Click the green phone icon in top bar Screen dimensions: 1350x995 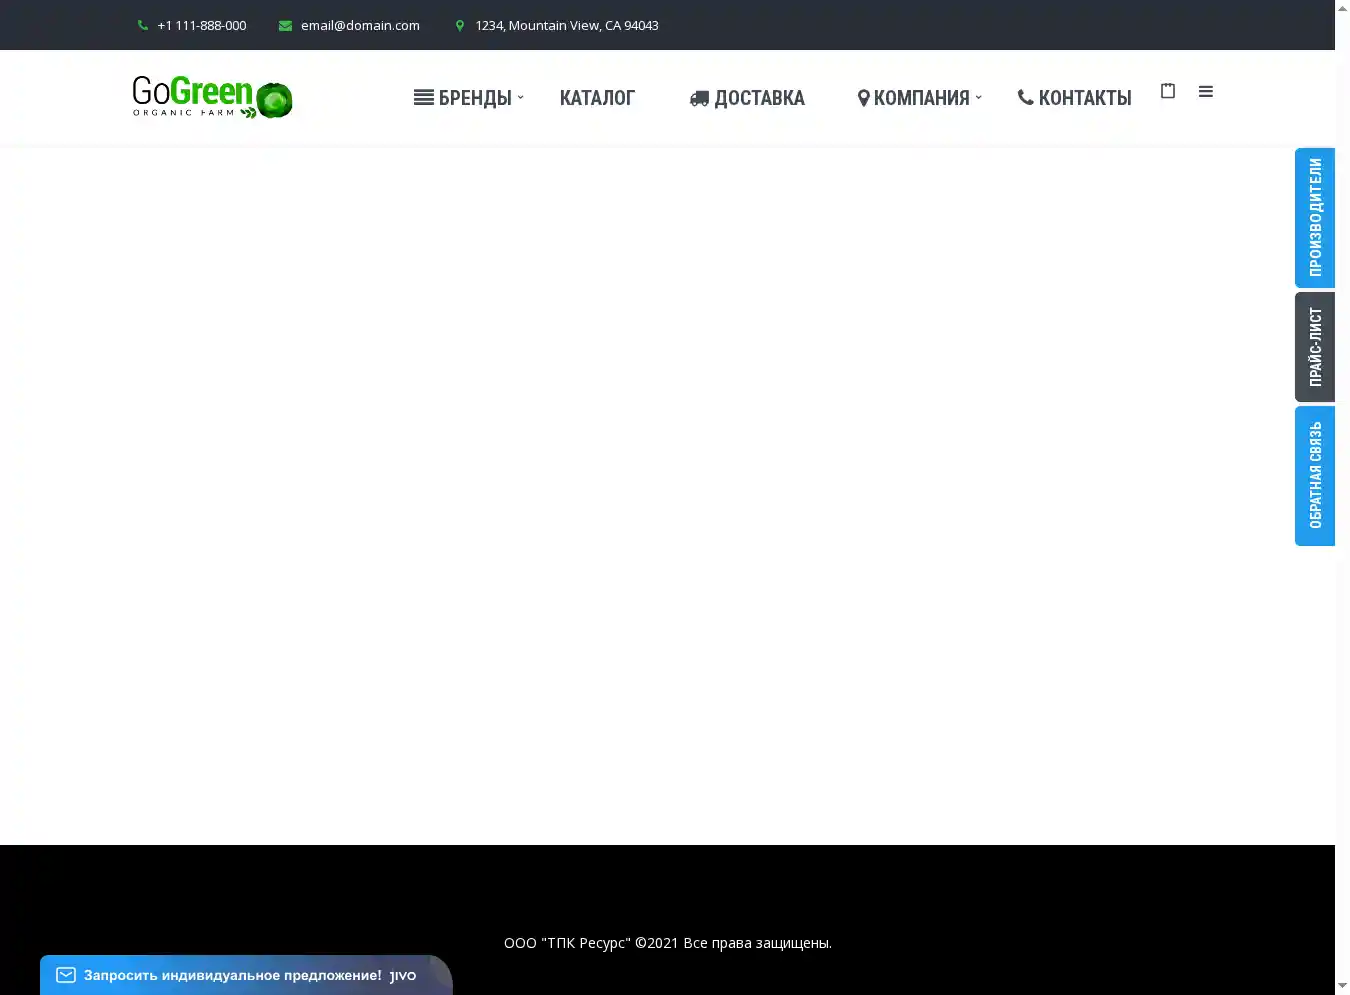coord(143,26)
